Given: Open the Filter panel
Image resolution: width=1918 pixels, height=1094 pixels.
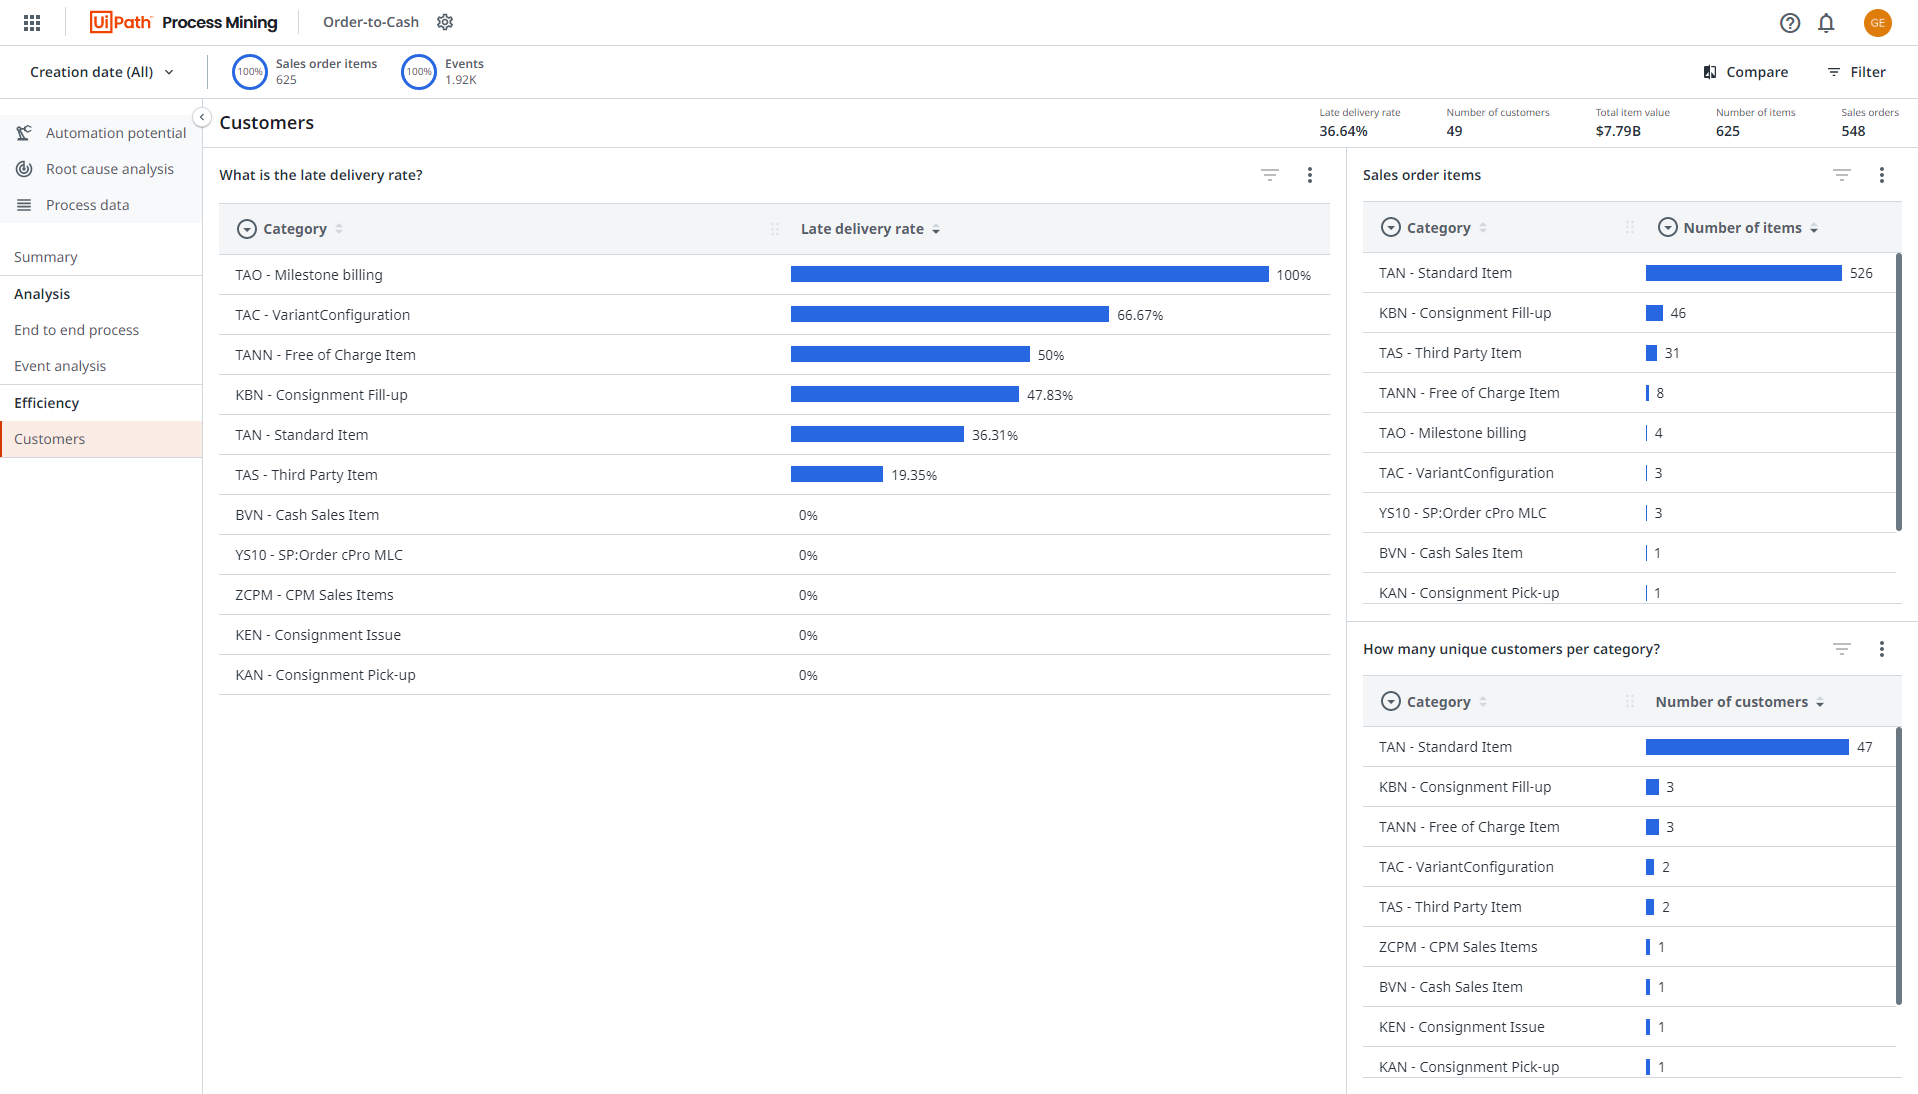Looking at the screenshot, I should (1857, 71).
